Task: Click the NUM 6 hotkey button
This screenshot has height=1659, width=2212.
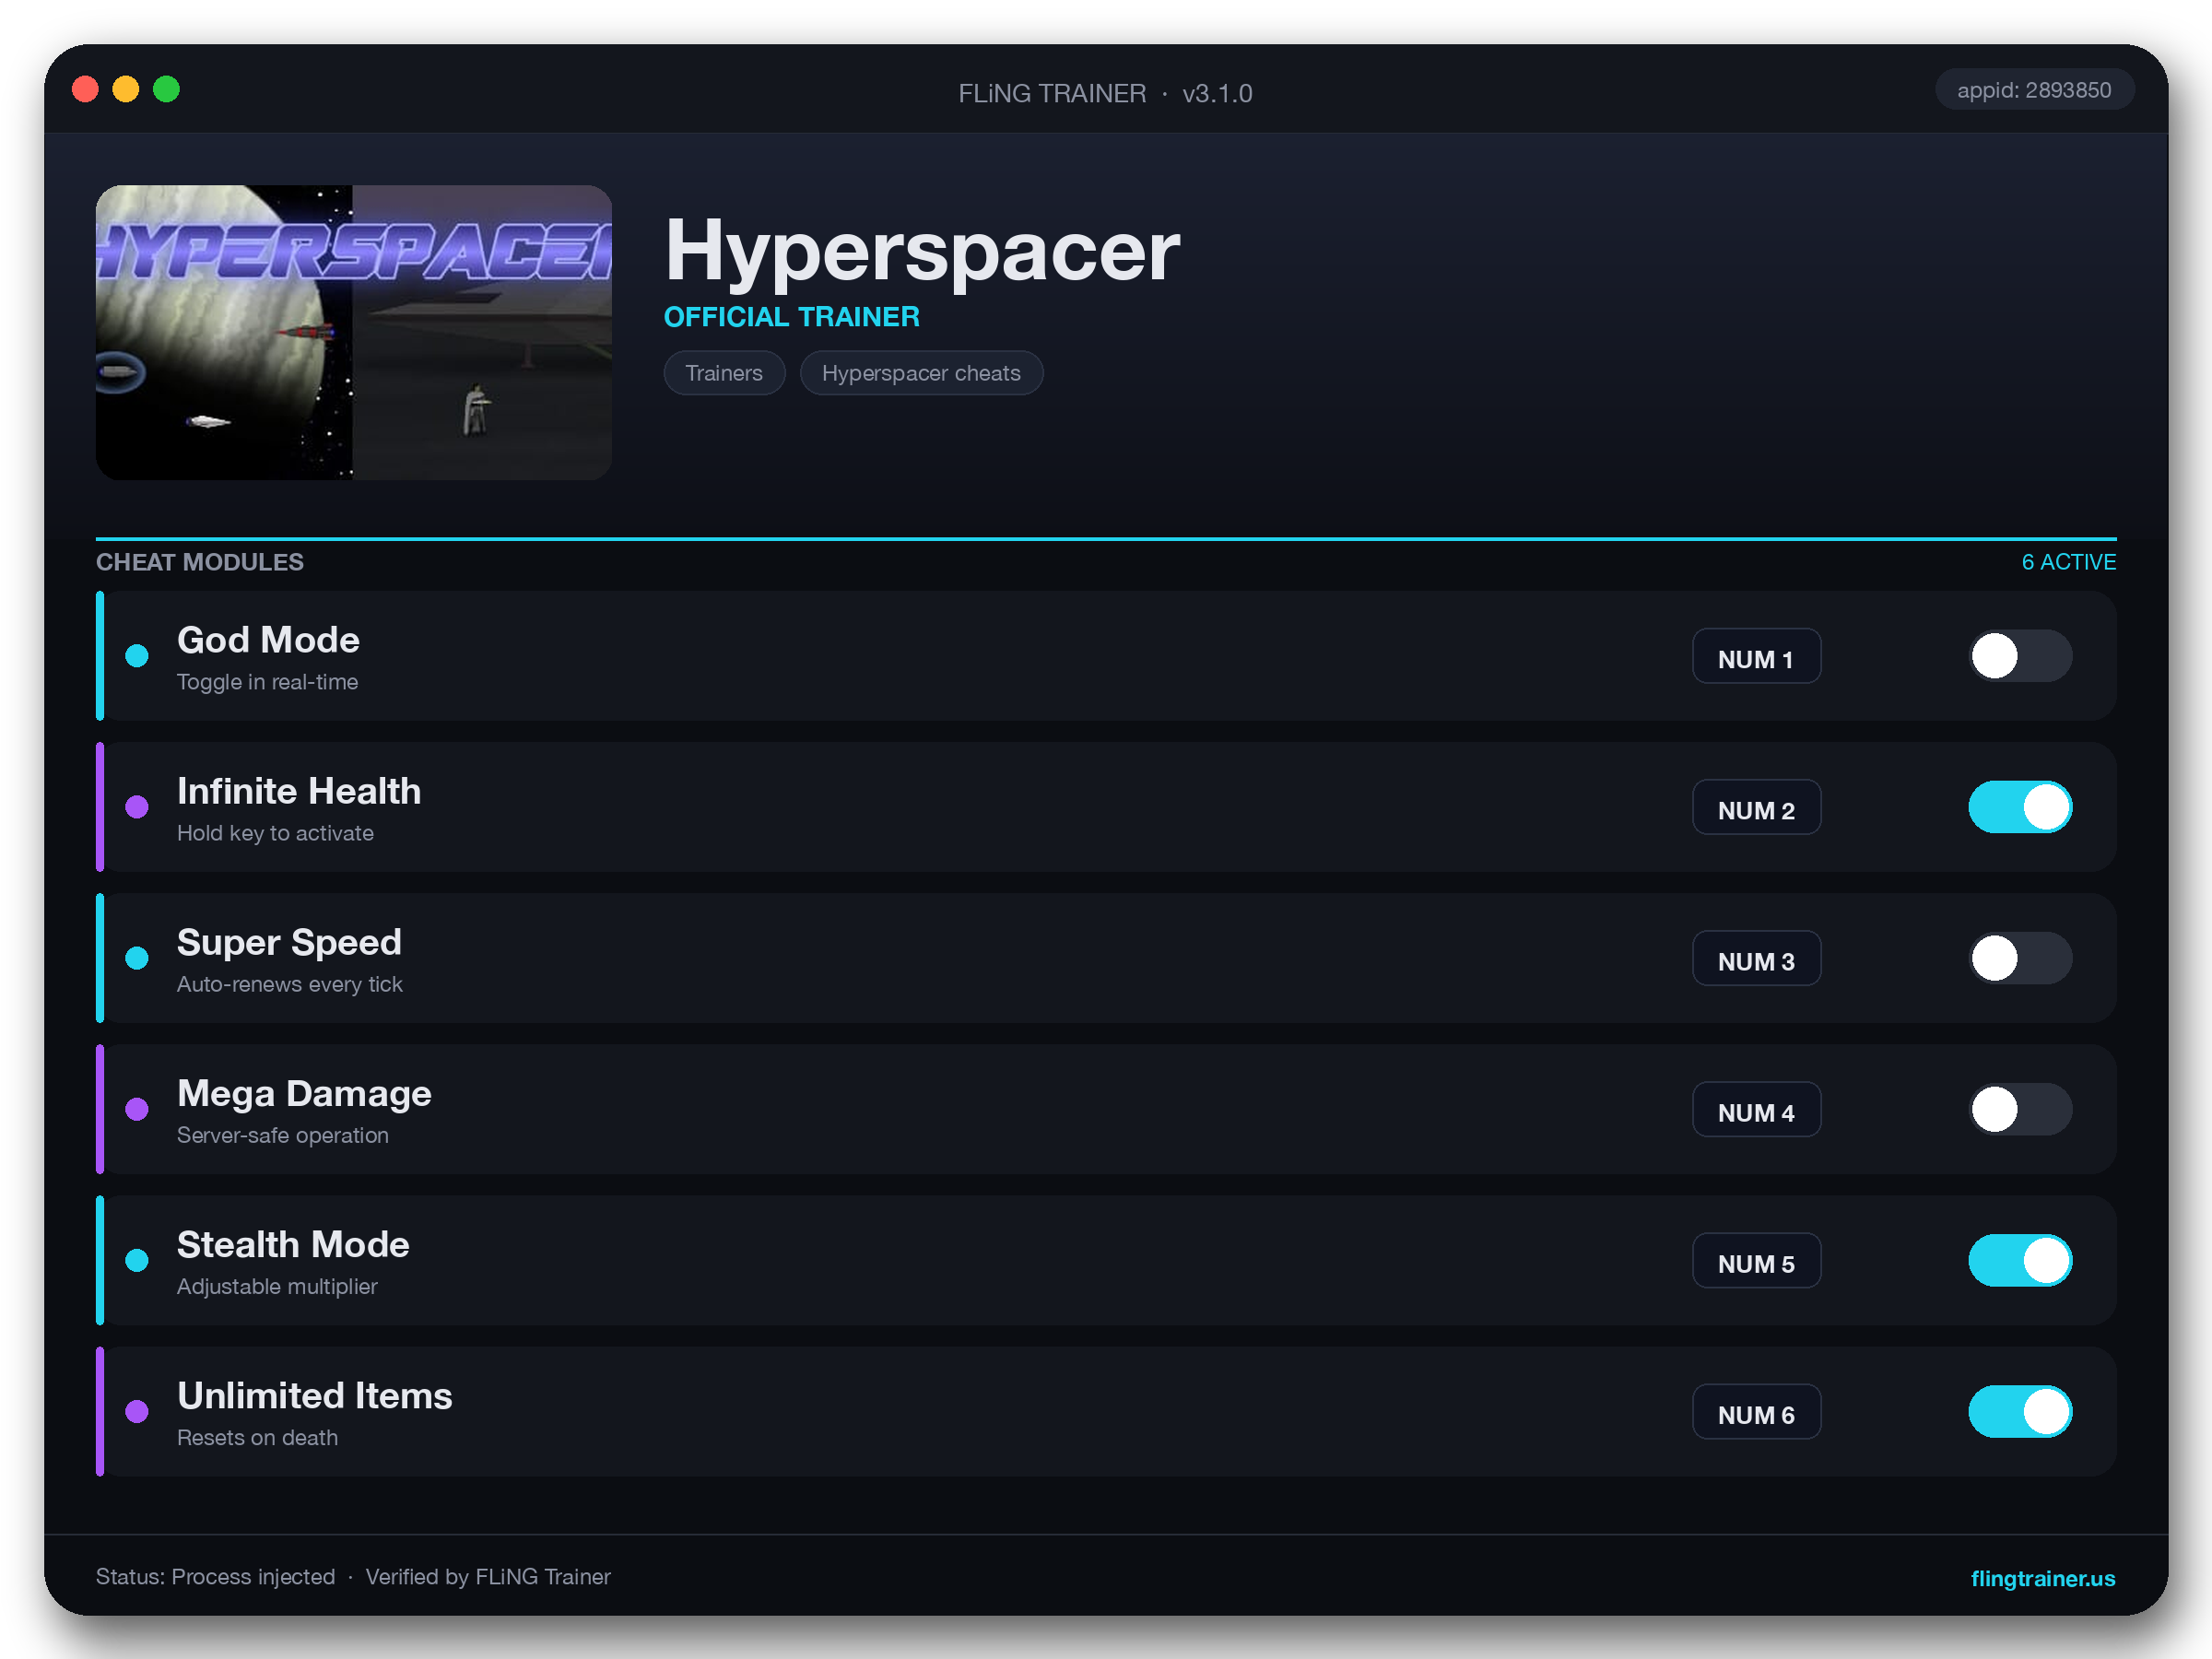Action: coord(1756,1412)
